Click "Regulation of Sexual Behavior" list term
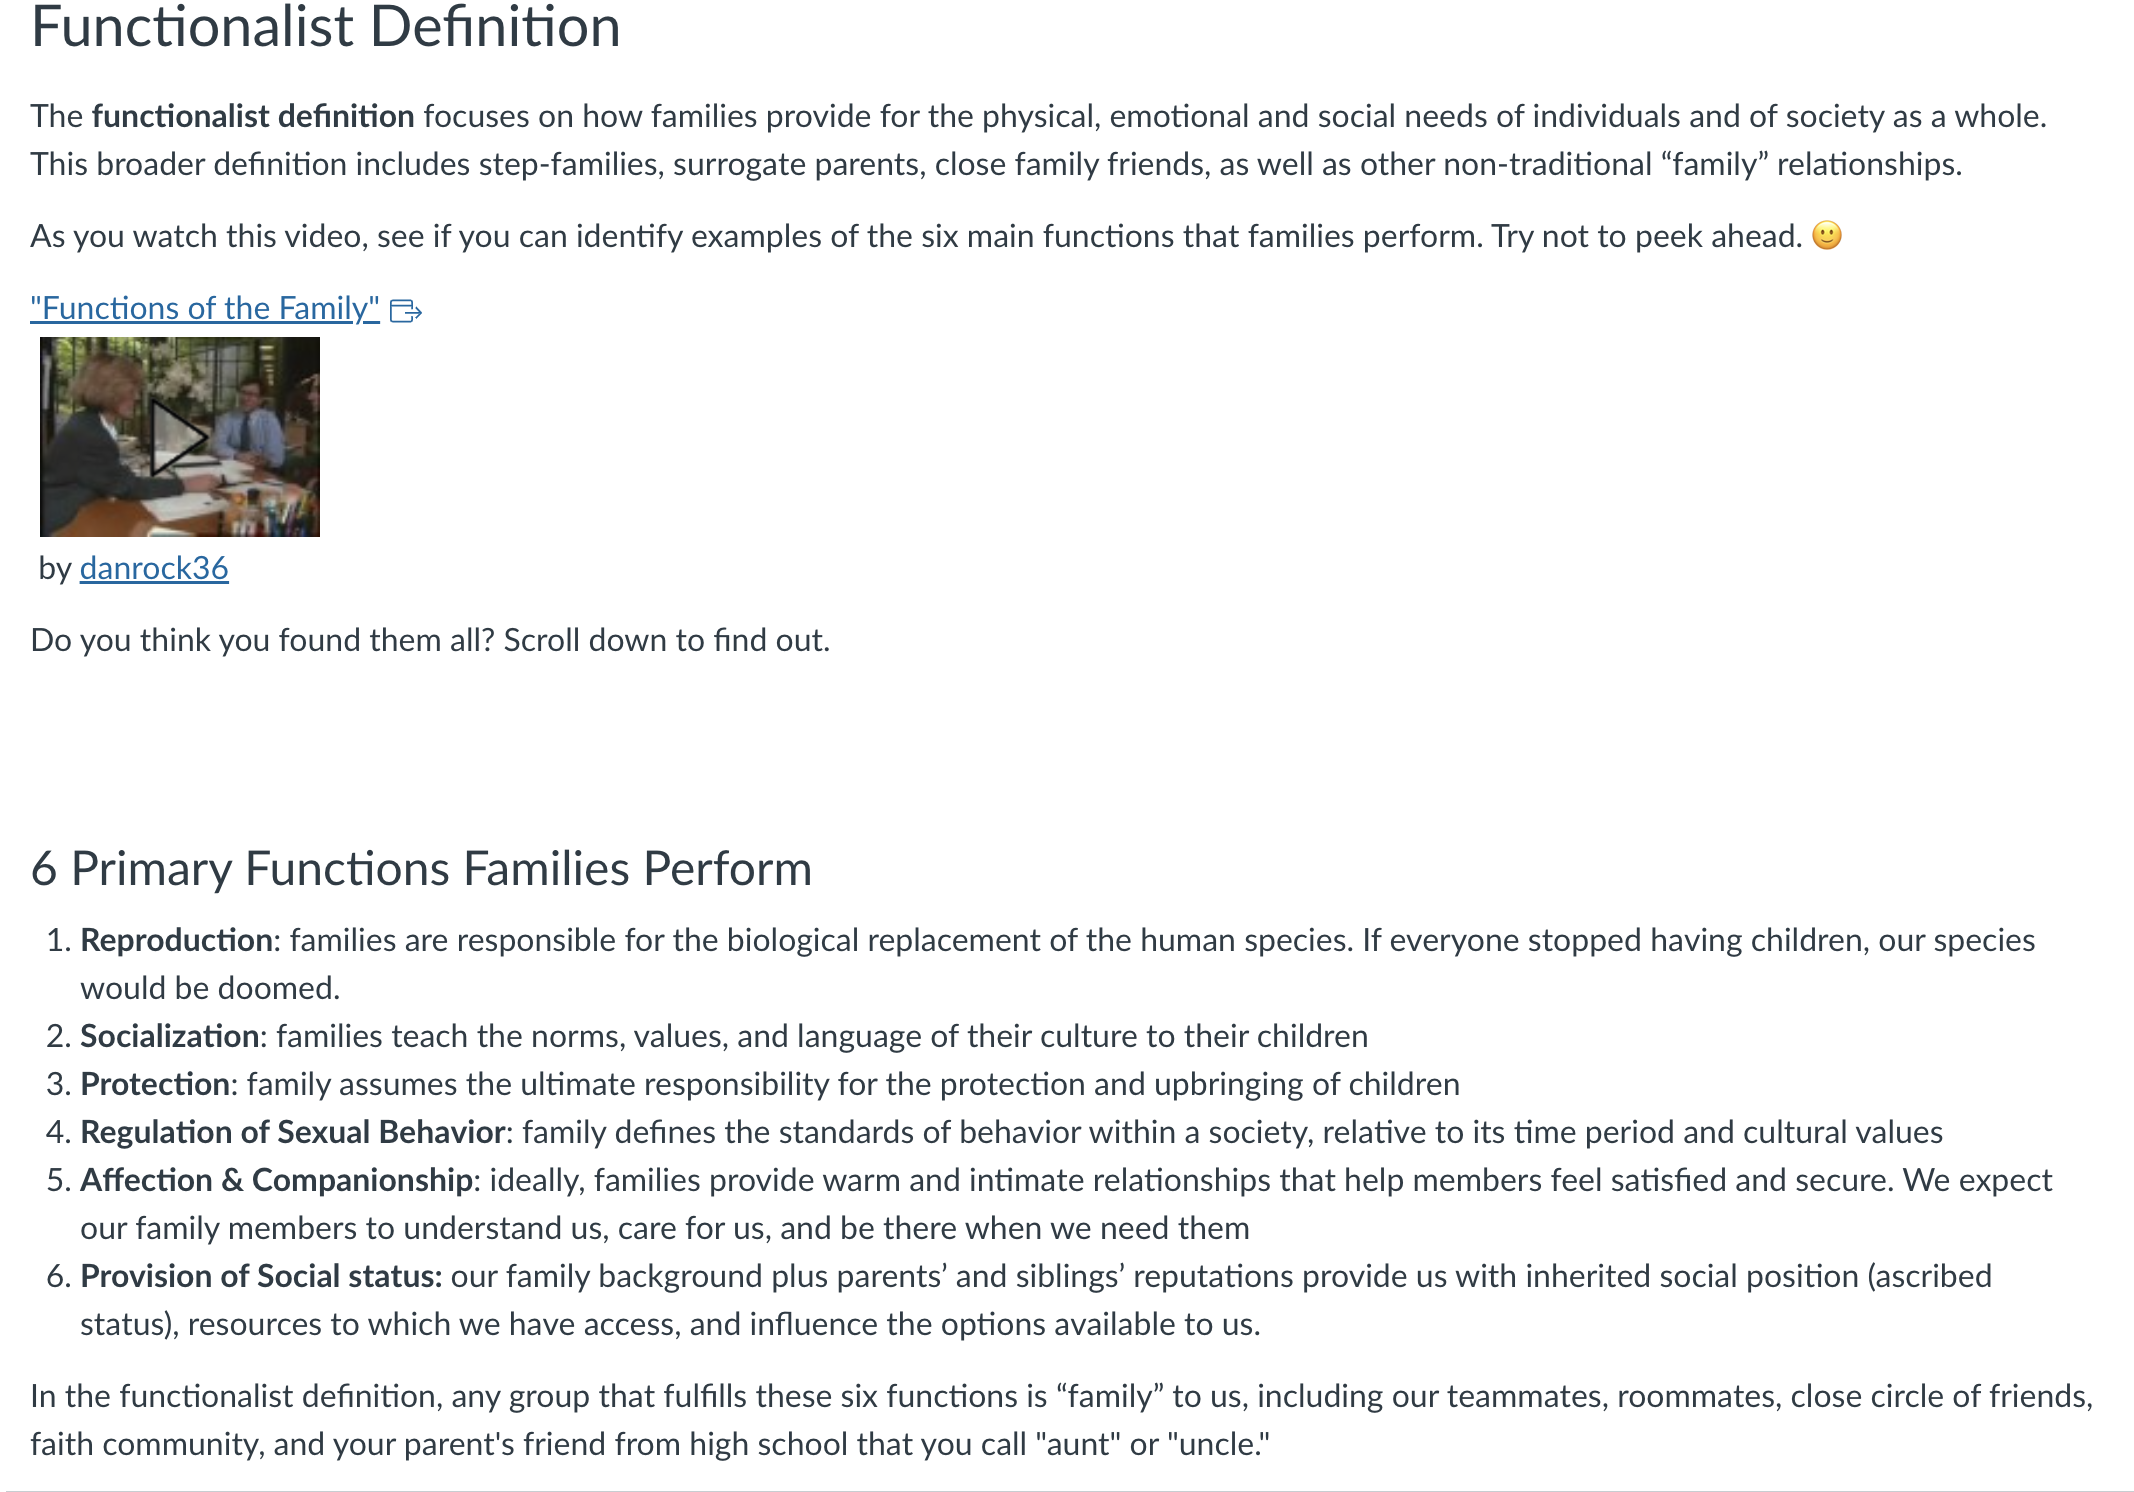This screenshot has height=1492, width=2134. [293, 1132]
